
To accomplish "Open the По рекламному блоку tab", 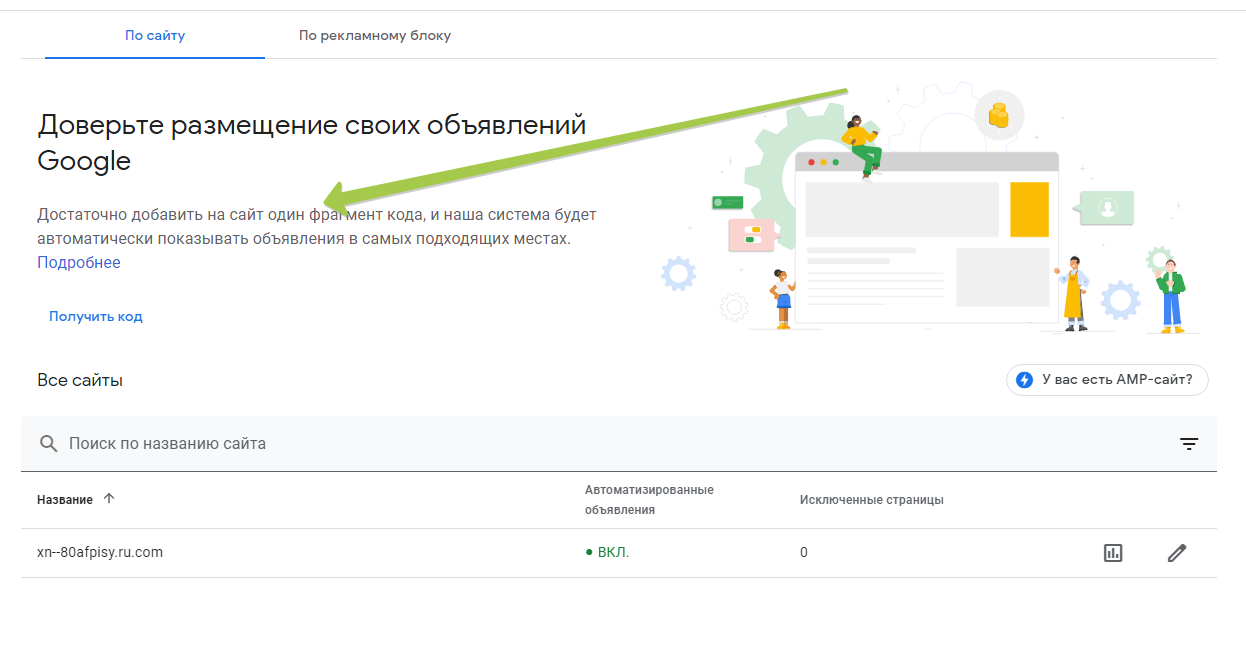I will click(375, 35).
